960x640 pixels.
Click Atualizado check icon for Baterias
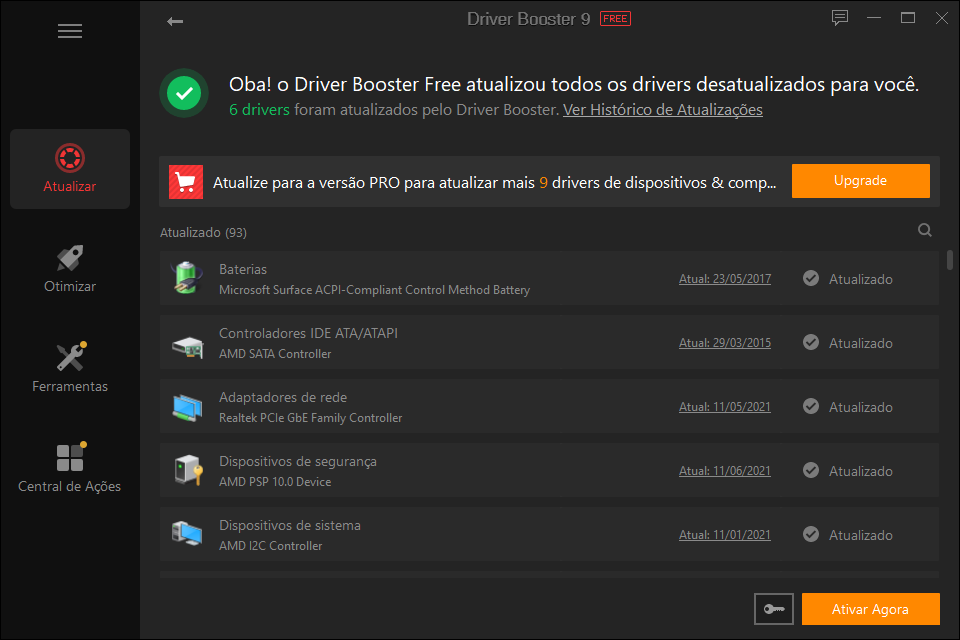tap(811, 279)
